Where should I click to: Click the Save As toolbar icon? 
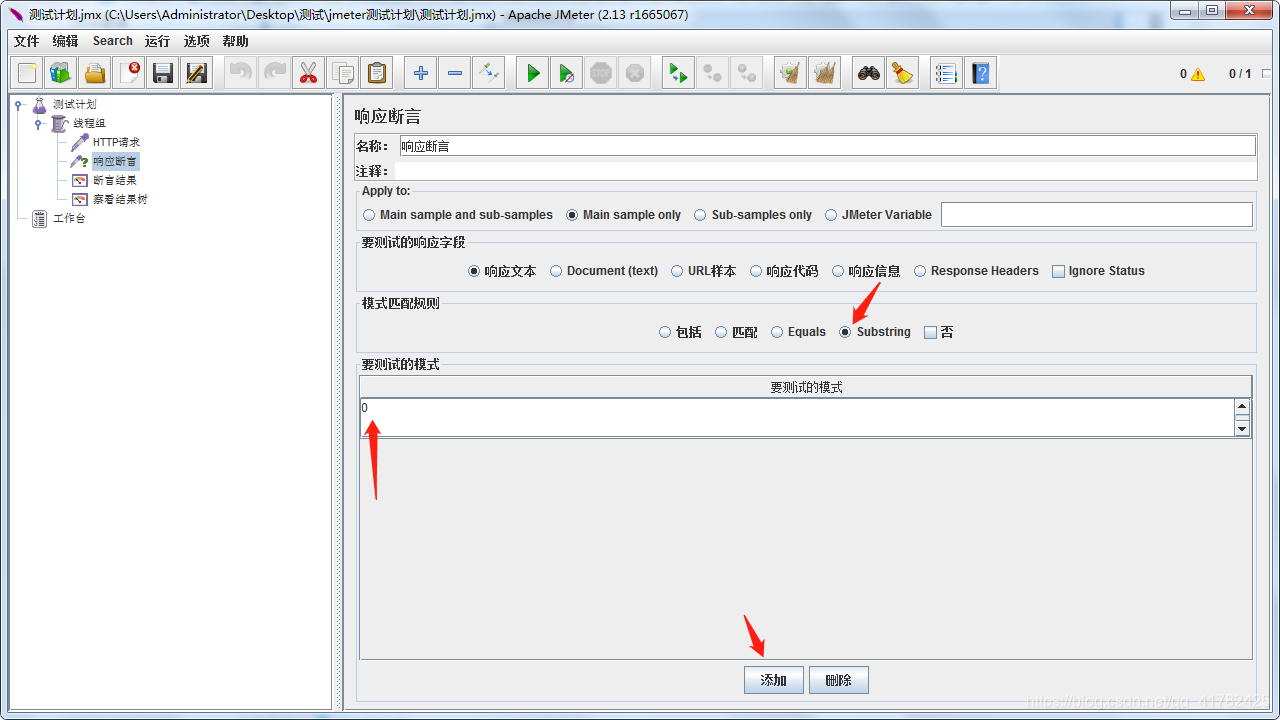click(197, 73)
